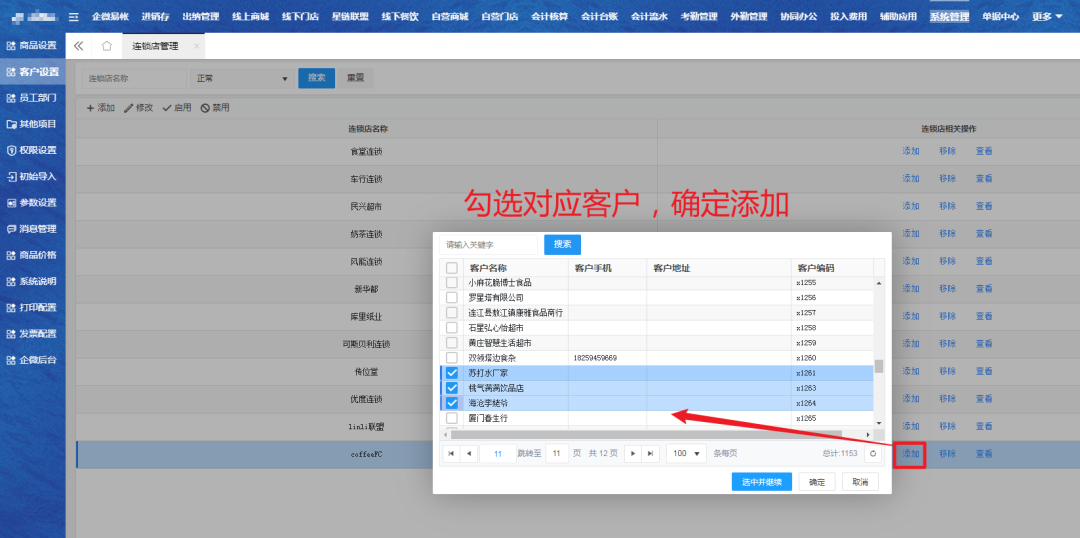The image size is (1080, 538).
Task: Go to the first page in the dialog pager
Action: click(x=451, y=453)
